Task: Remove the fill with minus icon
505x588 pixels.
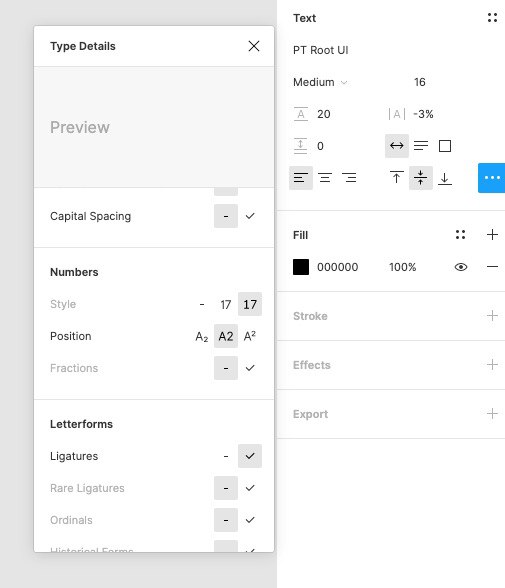Action: [x=492, y=267]
